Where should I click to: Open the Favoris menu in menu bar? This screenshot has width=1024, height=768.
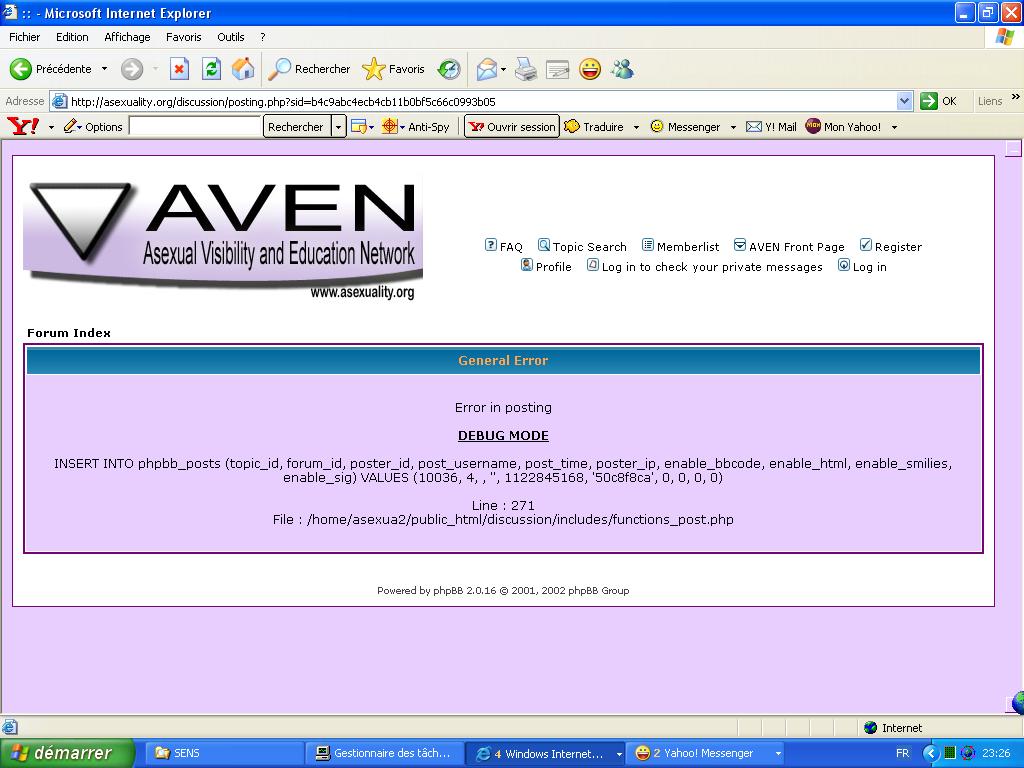[184, 37]
